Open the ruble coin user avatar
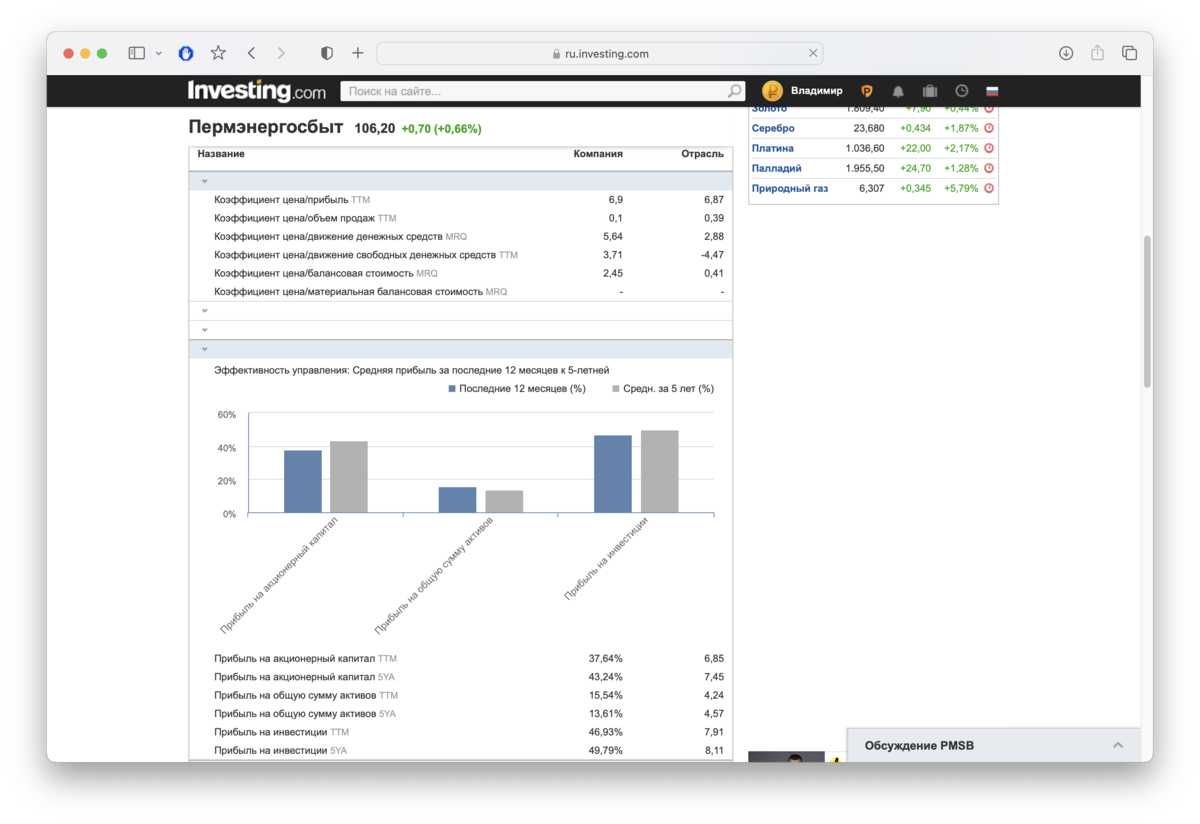The image size is (1200, 824). [x=772, y=91]
